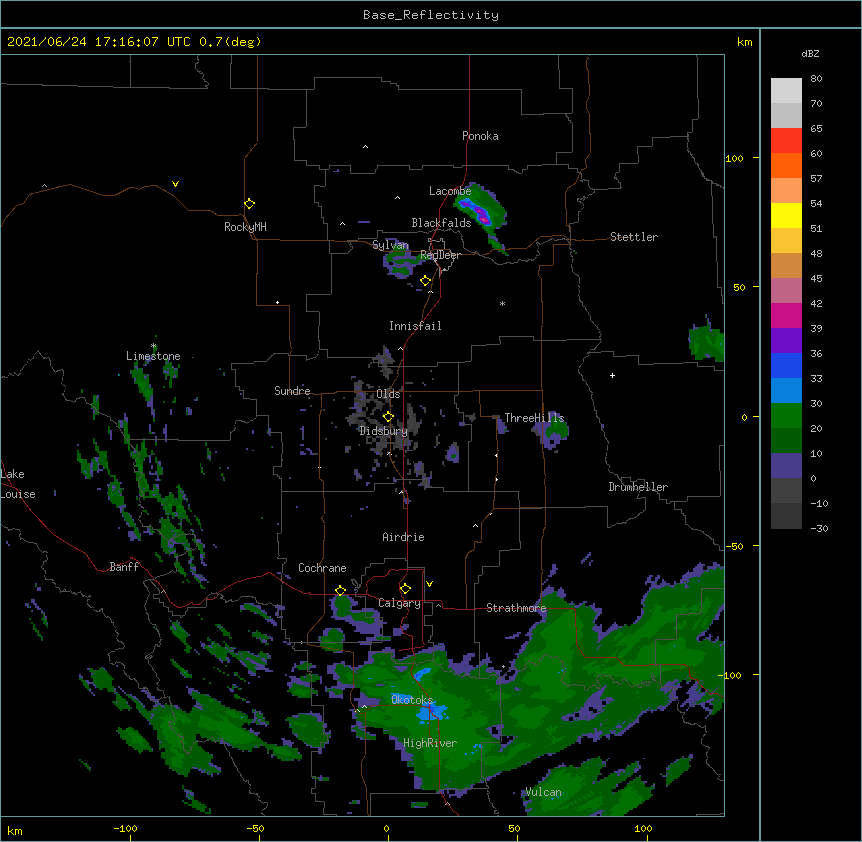This screenshot has width=862, height=842.
Task: Select the blue 33-36 dBZ legend swatch
Action: [786, 365]
